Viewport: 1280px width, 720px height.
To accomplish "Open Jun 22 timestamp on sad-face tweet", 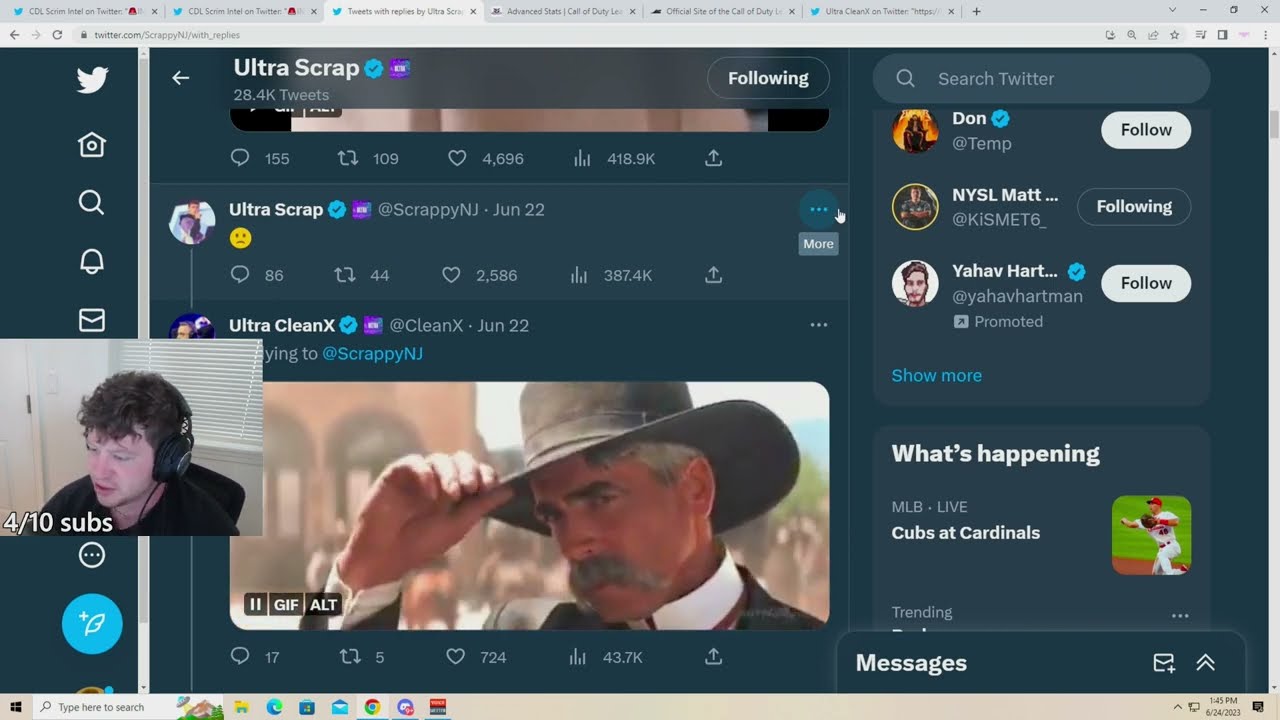I will click(x=519, y=209).
